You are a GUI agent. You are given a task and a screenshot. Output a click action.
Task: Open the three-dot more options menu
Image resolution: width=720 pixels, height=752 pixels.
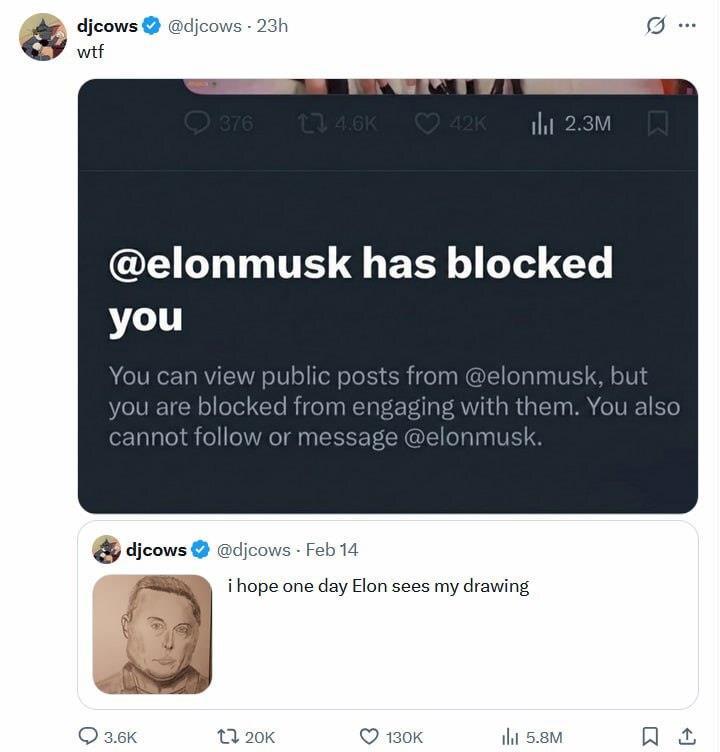[686, 27]
